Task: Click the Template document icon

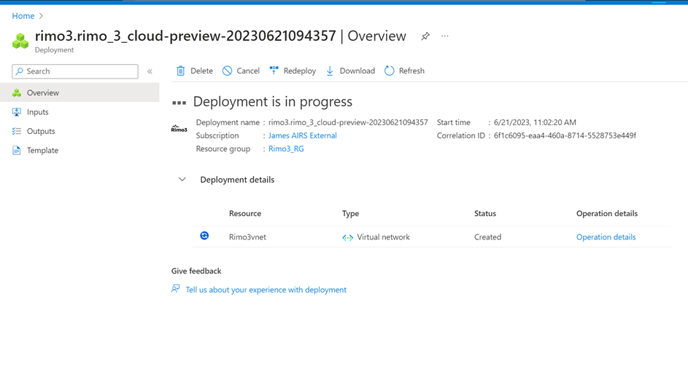Action: 16,151
